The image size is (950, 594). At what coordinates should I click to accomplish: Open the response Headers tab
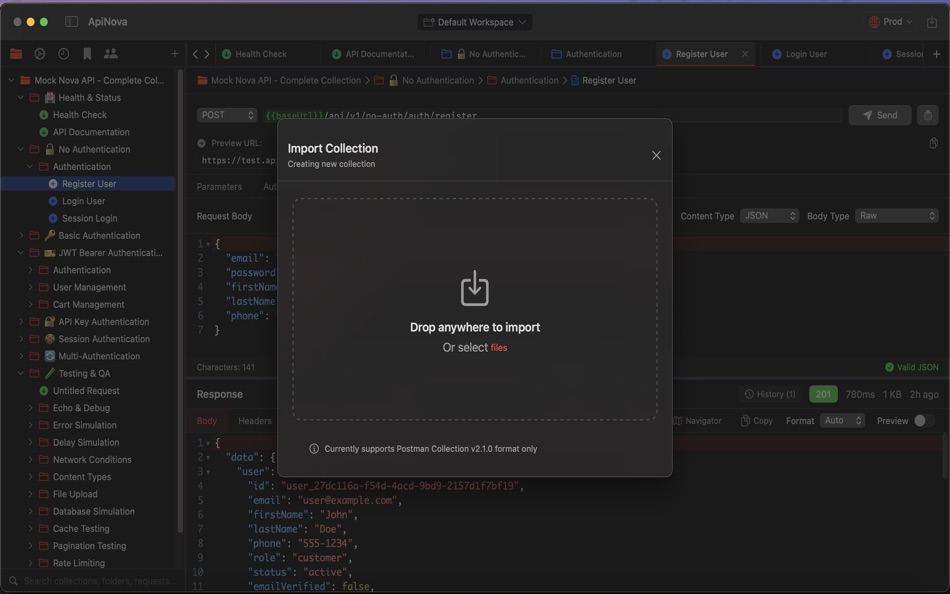pos(254,421)
